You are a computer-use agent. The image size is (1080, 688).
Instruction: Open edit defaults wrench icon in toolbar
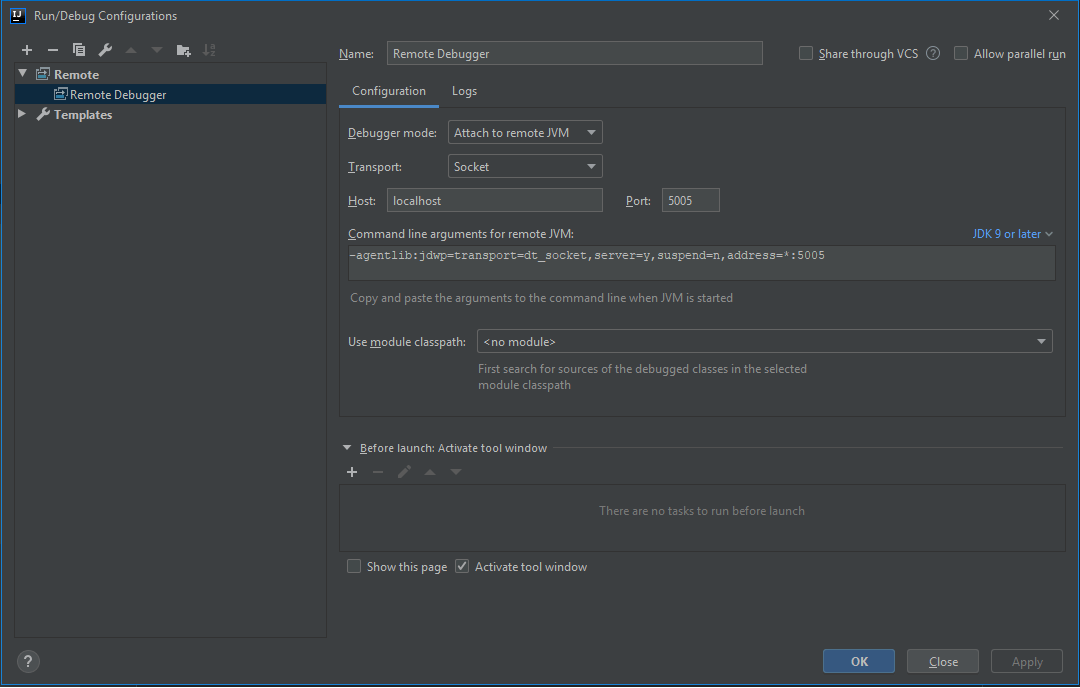[x=105, y=50]
